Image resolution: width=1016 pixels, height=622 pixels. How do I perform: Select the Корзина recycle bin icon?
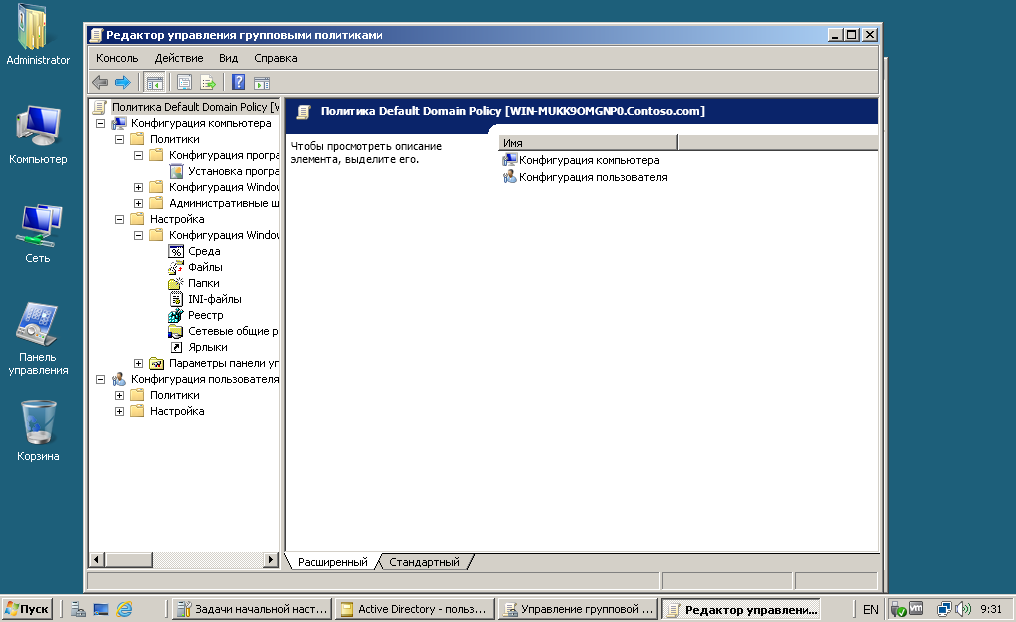[x=38, y=423]
